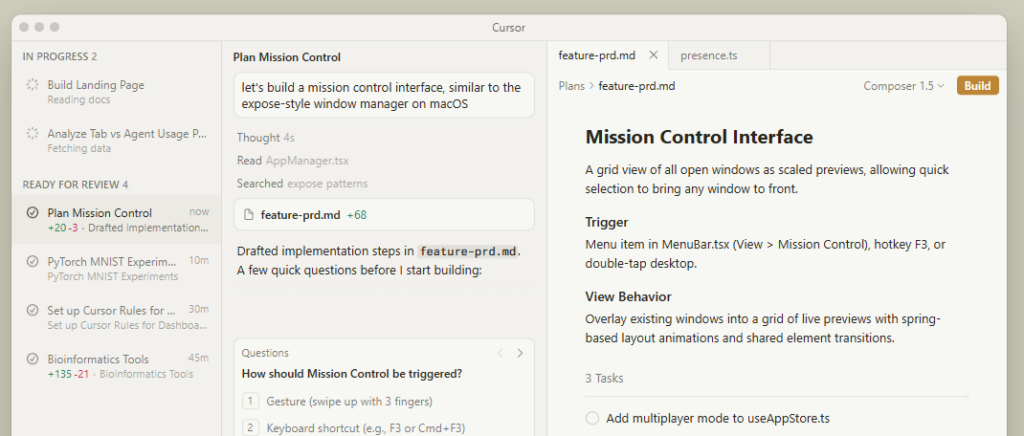Screen dimensions: 1024x436
Task: Click +135 -21 diff stats on Bioinformatics
Action: (x=69, y=374)
